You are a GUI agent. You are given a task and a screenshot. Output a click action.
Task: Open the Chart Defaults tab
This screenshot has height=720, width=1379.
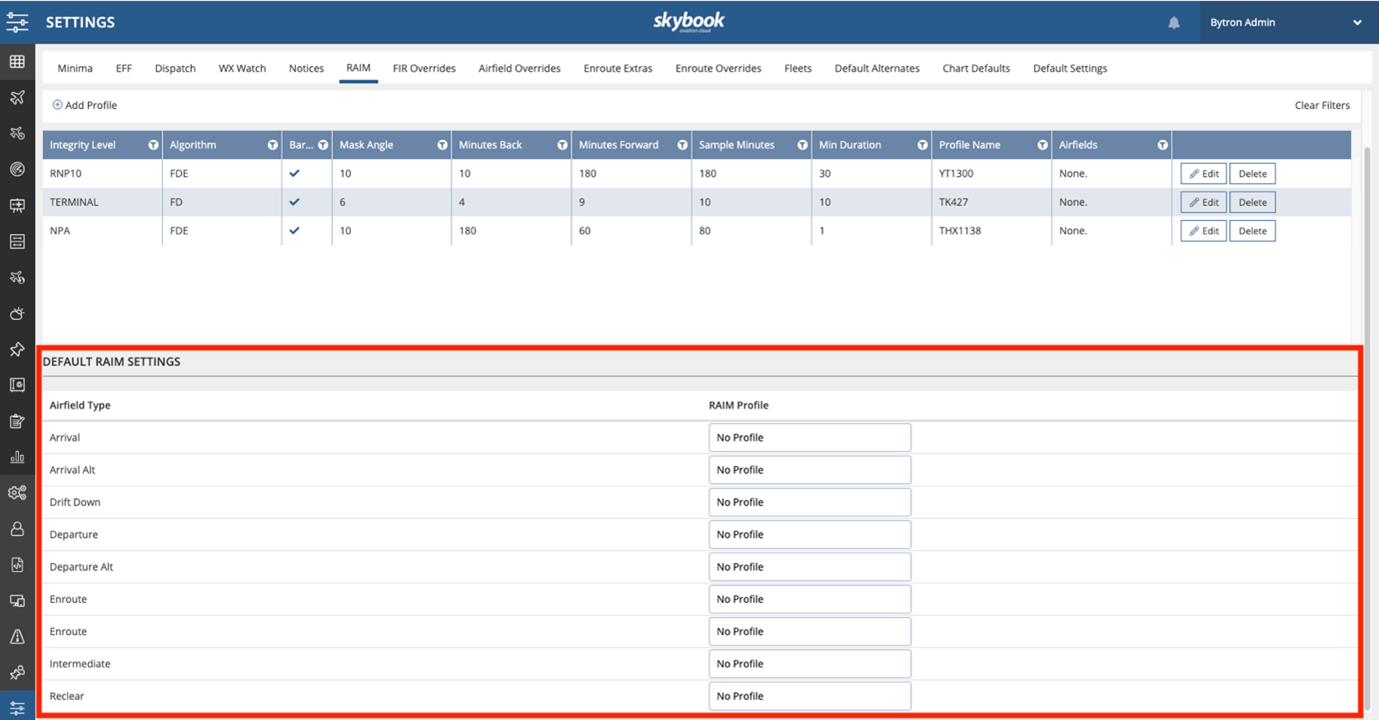click(x=976, y=68)
